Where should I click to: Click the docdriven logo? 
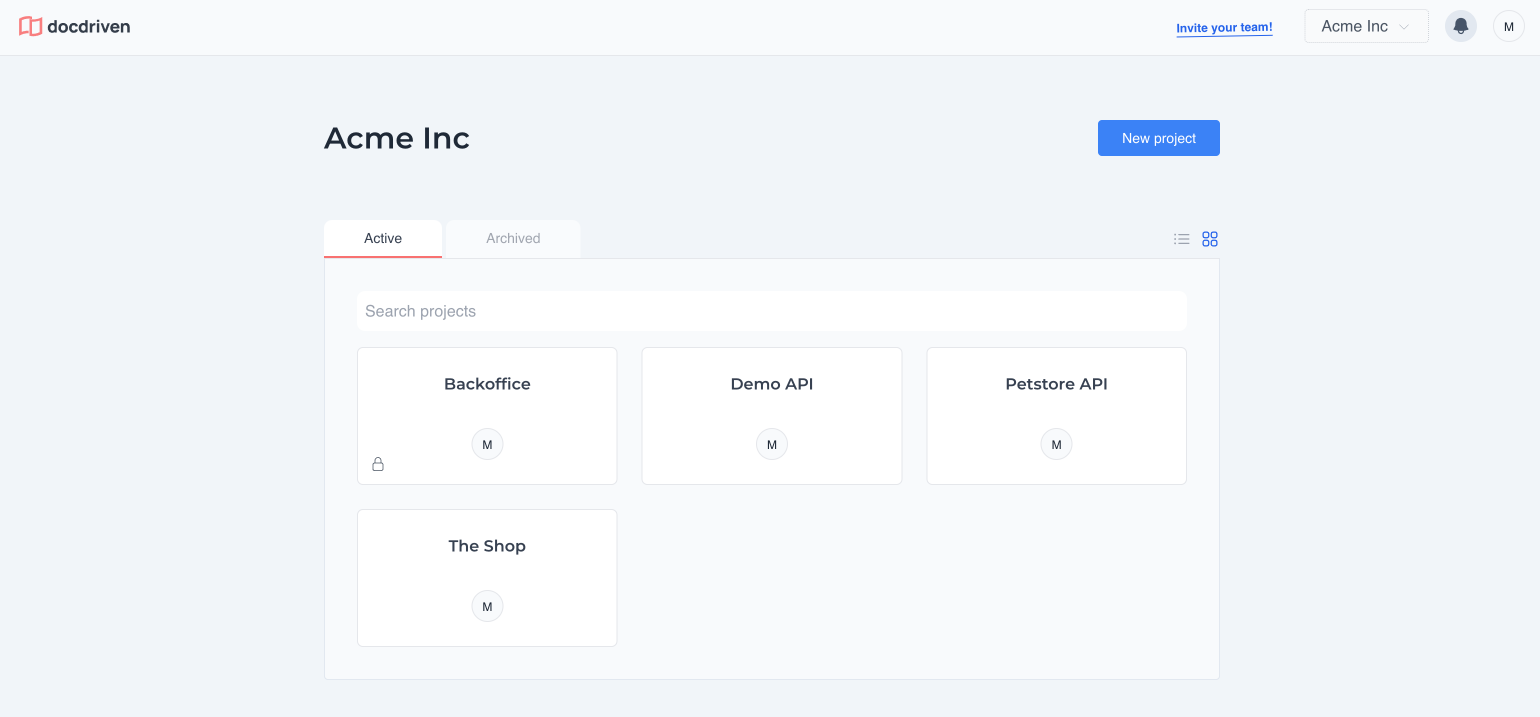74,26
